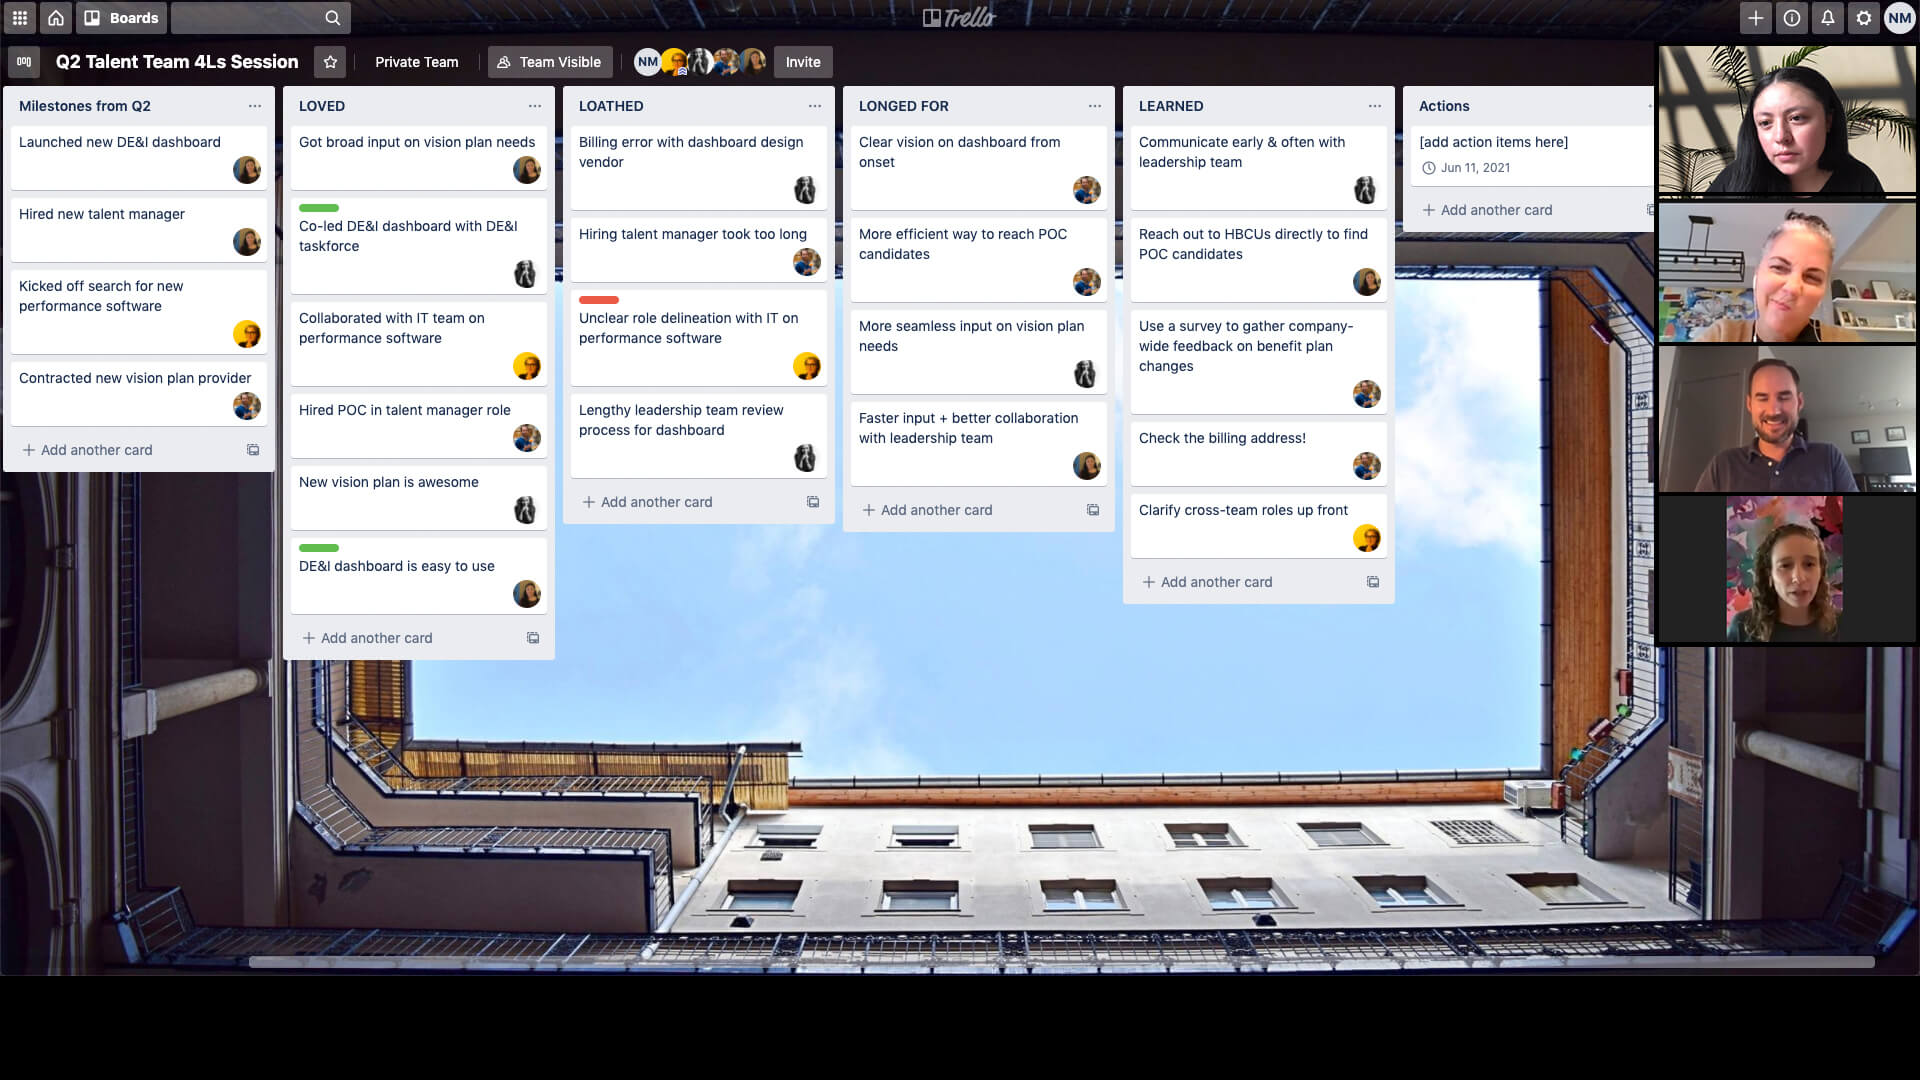
Task: Click the overflow menu icon on LEARNED column
Action: [x=1374, y=105]
